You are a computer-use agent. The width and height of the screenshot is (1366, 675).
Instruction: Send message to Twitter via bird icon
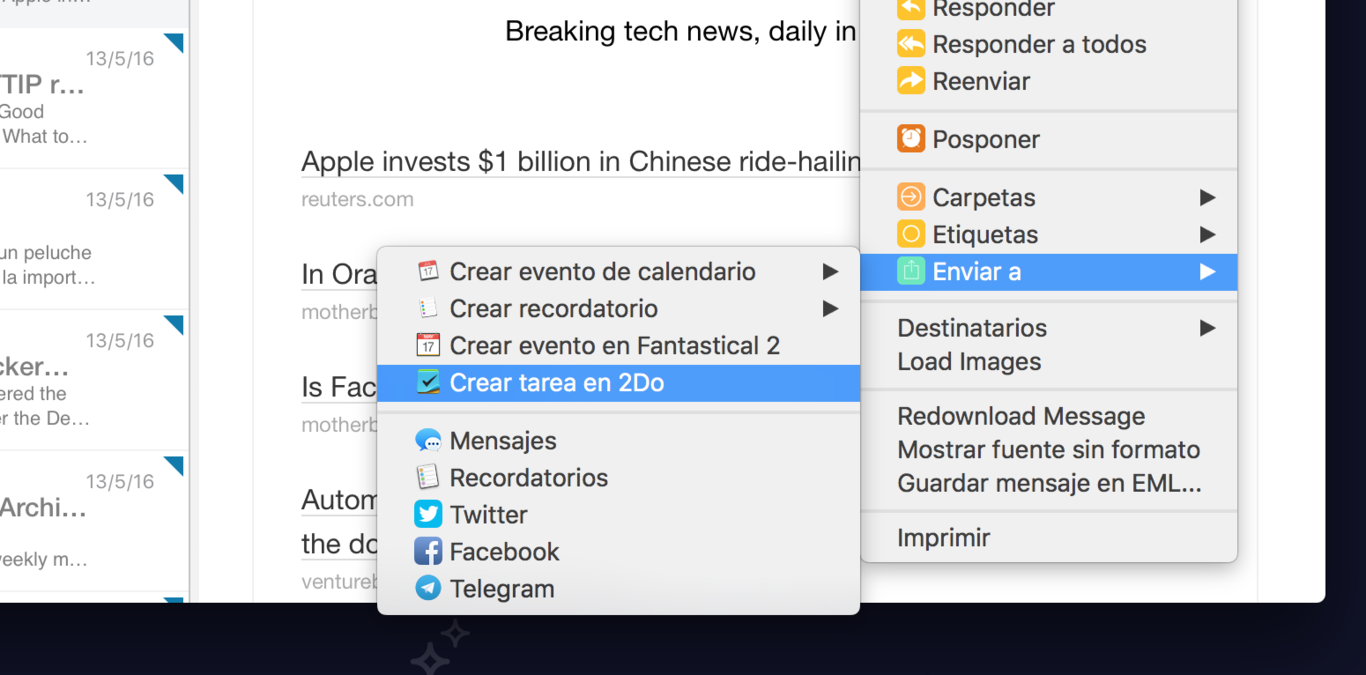[x=428, y=514]
